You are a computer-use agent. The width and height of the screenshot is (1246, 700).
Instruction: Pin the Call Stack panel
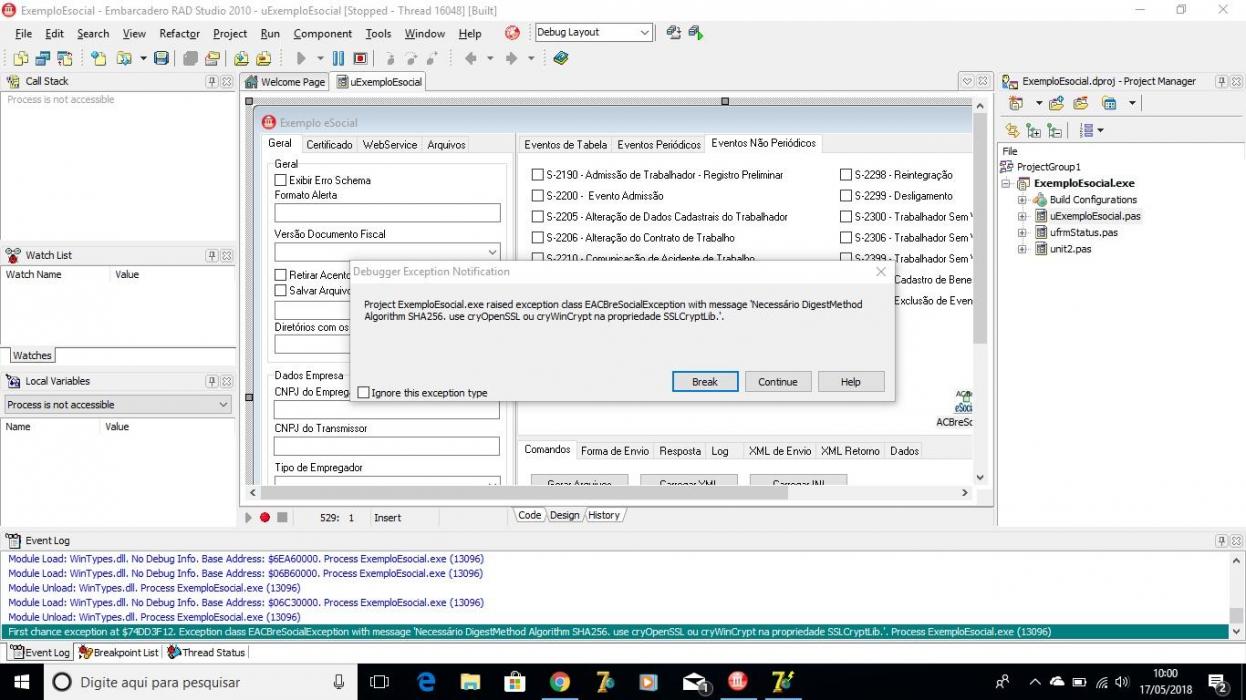(212, 82)
